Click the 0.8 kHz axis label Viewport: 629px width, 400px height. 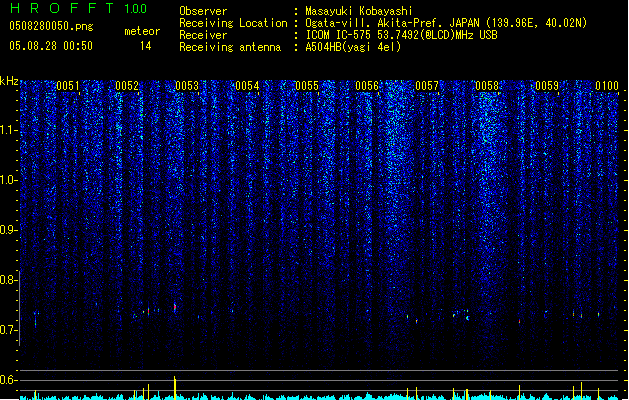[x=8, y=280]
